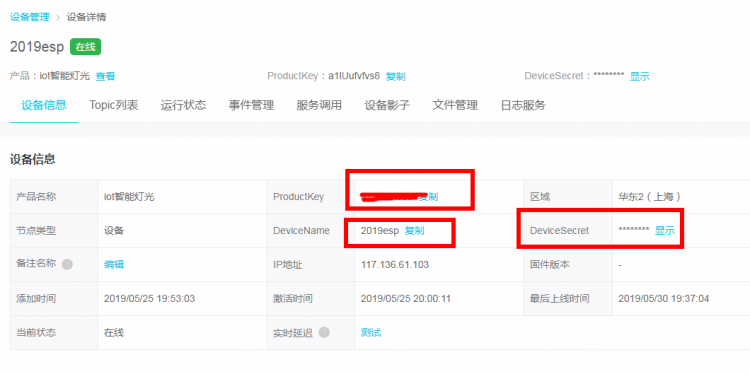This screenshot has width=750, height=374.
Task: Click the 添加时间 value 2019/05/25 19:53:03
Action: [x=149, y=299]
